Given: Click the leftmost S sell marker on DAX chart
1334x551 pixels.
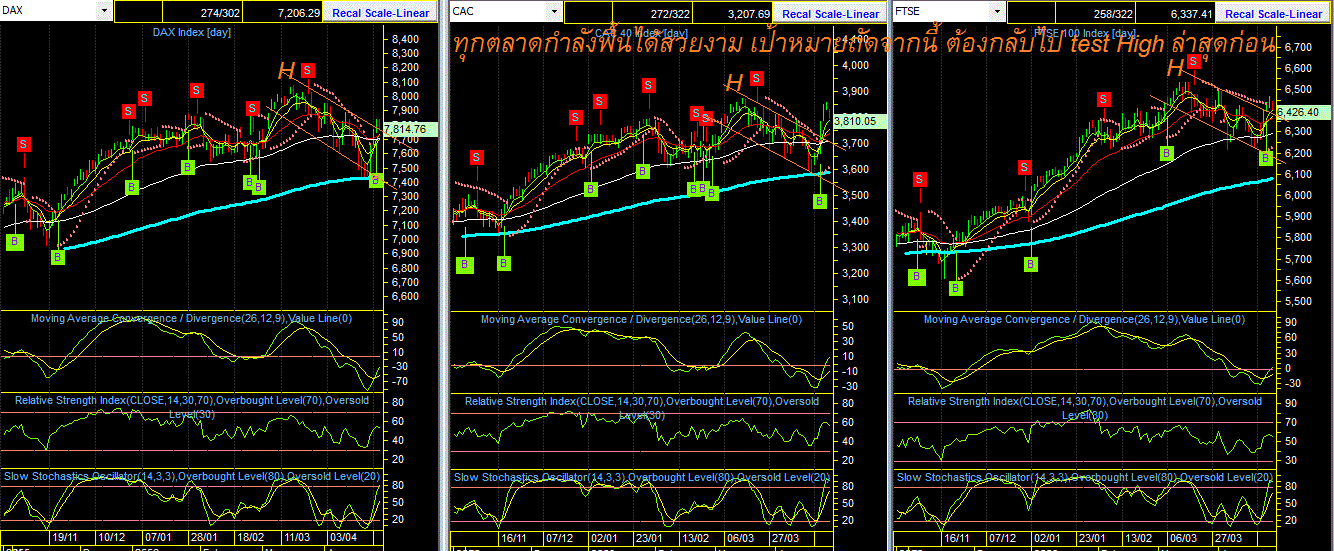Looking at the screenshot, I should (23, 144).
